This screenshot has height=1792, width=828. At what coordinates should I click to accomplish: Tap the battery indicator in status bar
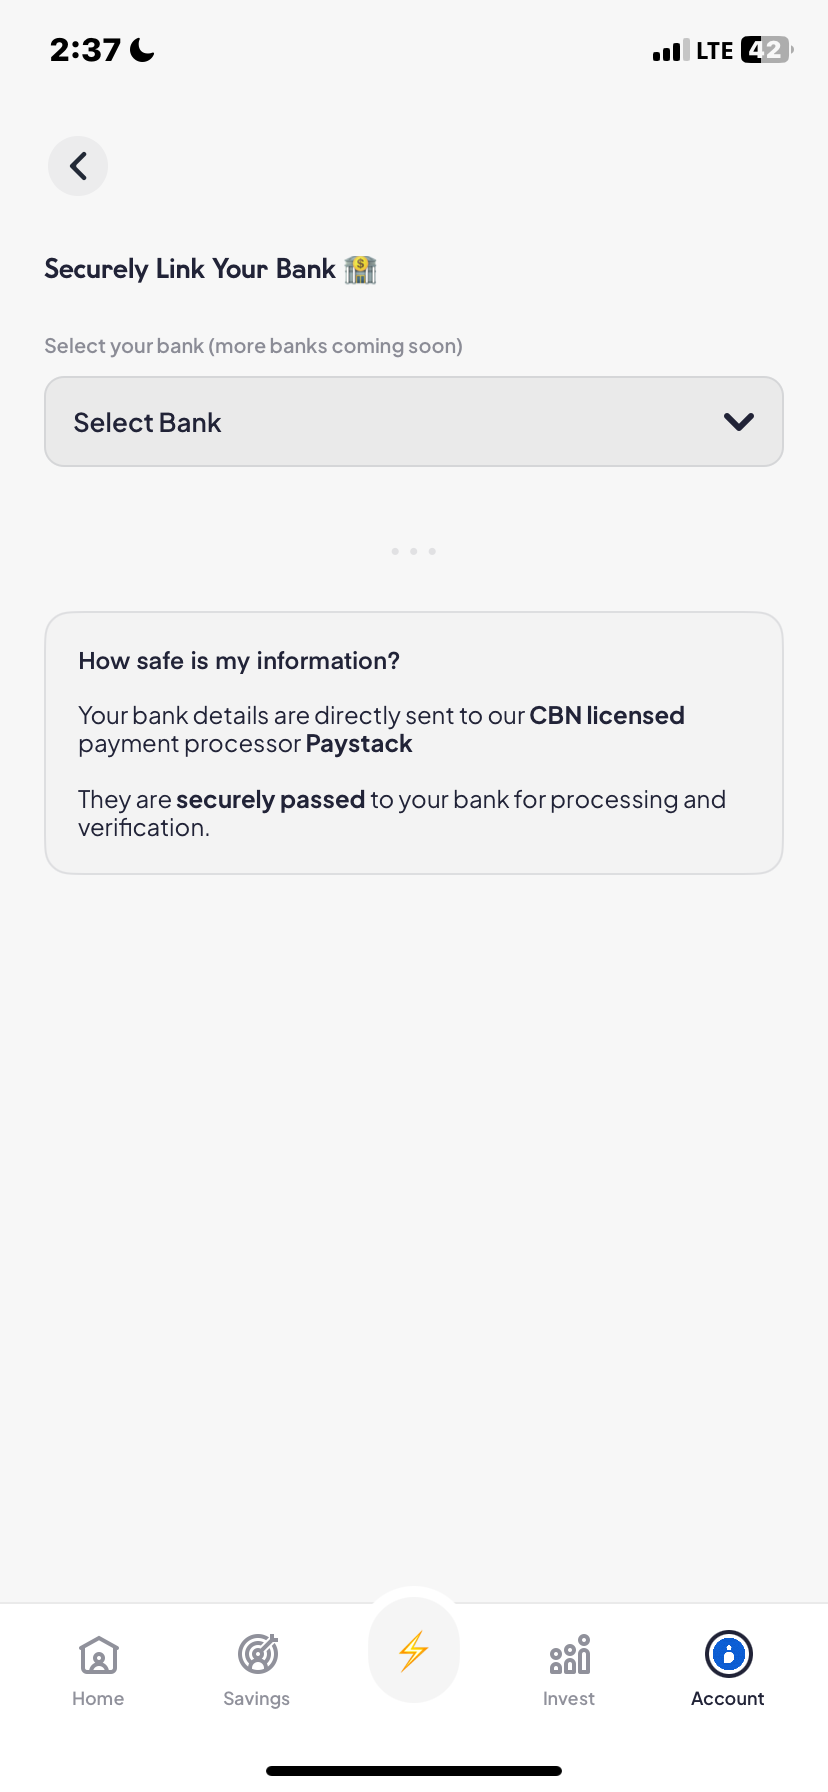(765, 50)
